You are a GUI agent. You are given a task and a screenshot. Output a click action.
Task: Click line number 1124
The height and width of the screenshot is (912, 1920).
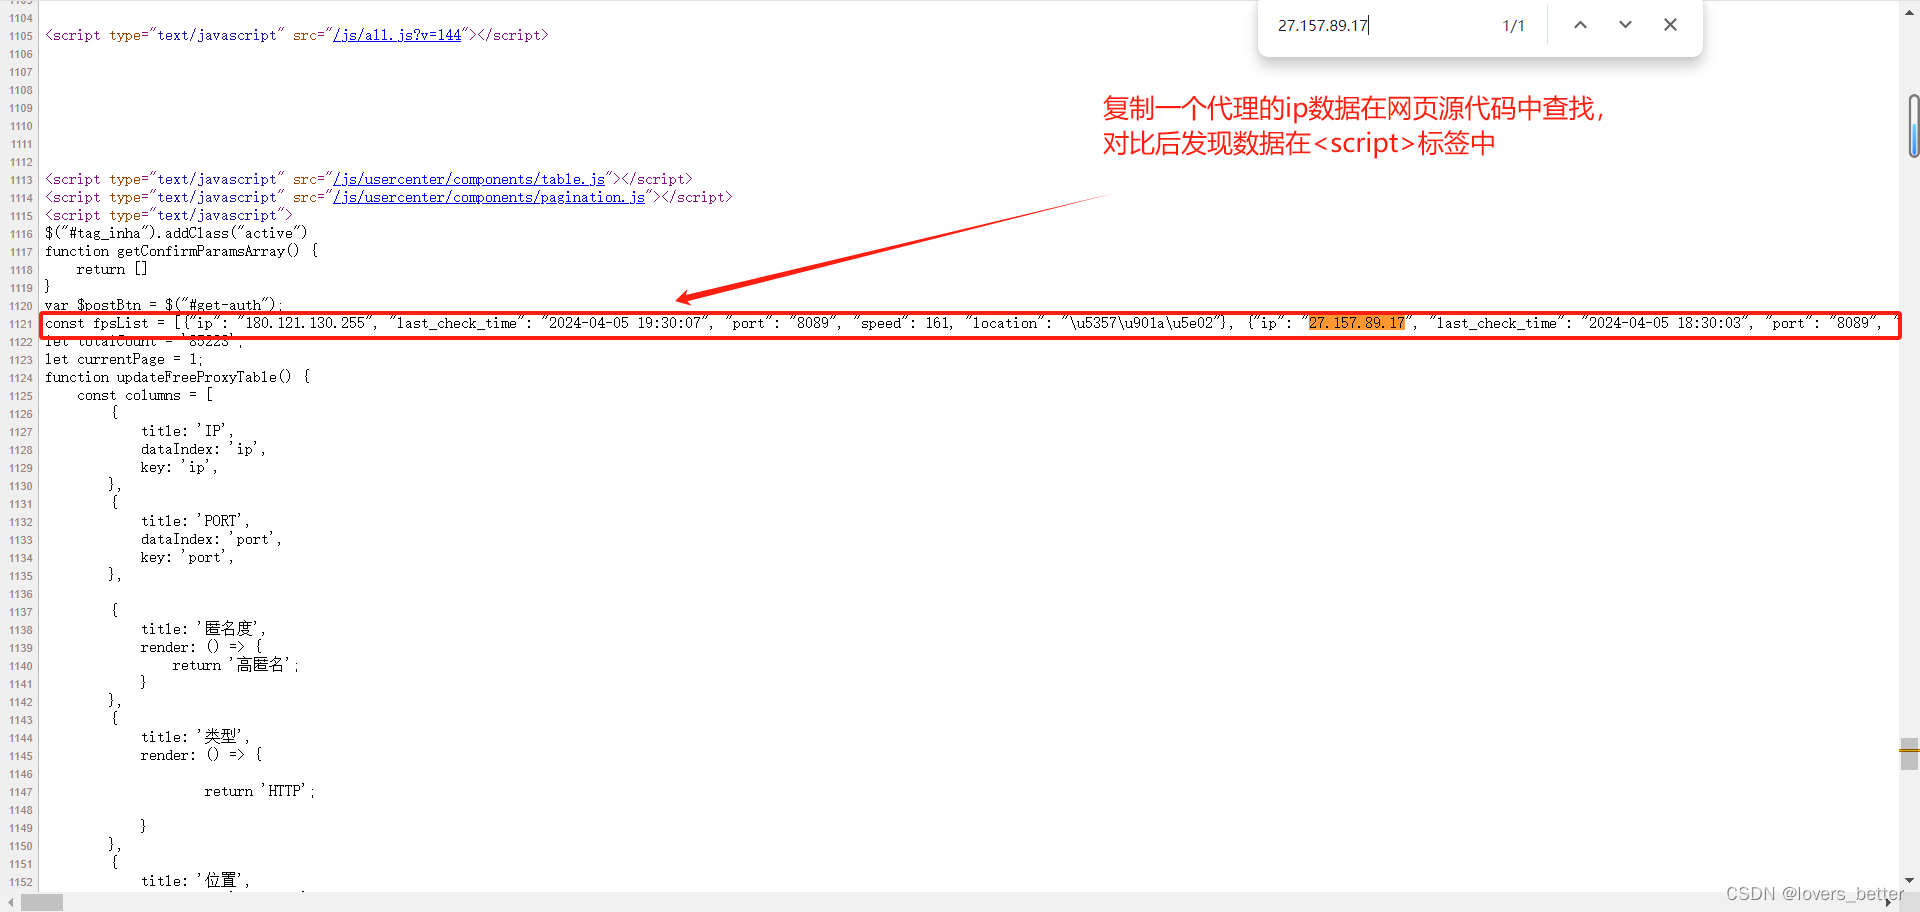[21, 378]
